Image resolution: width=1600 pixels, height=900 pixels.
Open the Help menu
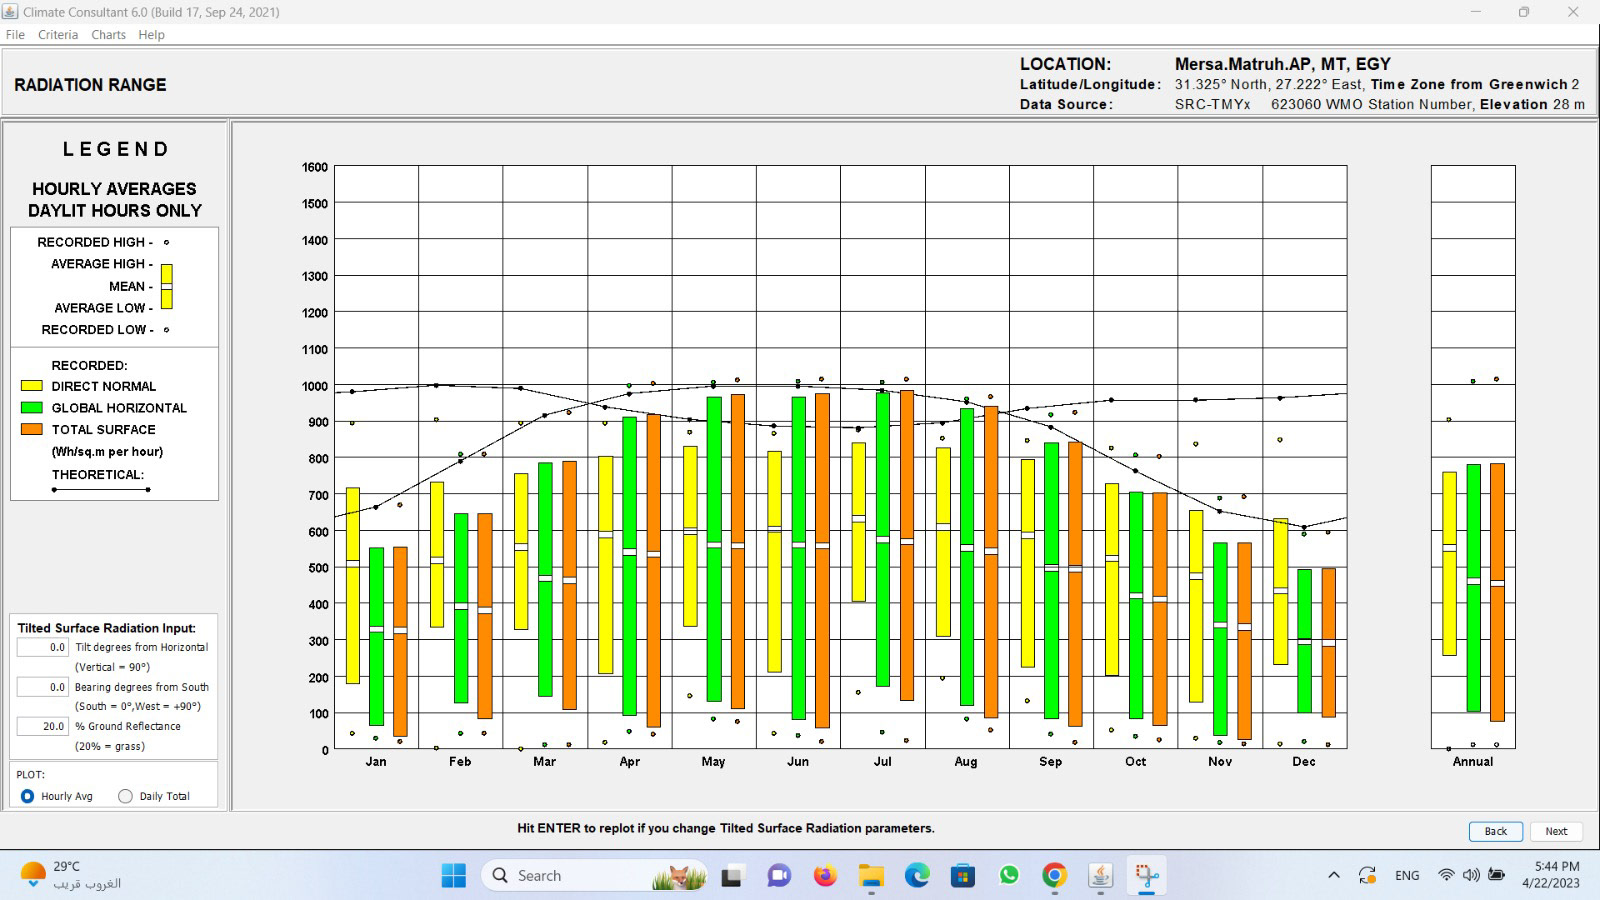(151, 35)
